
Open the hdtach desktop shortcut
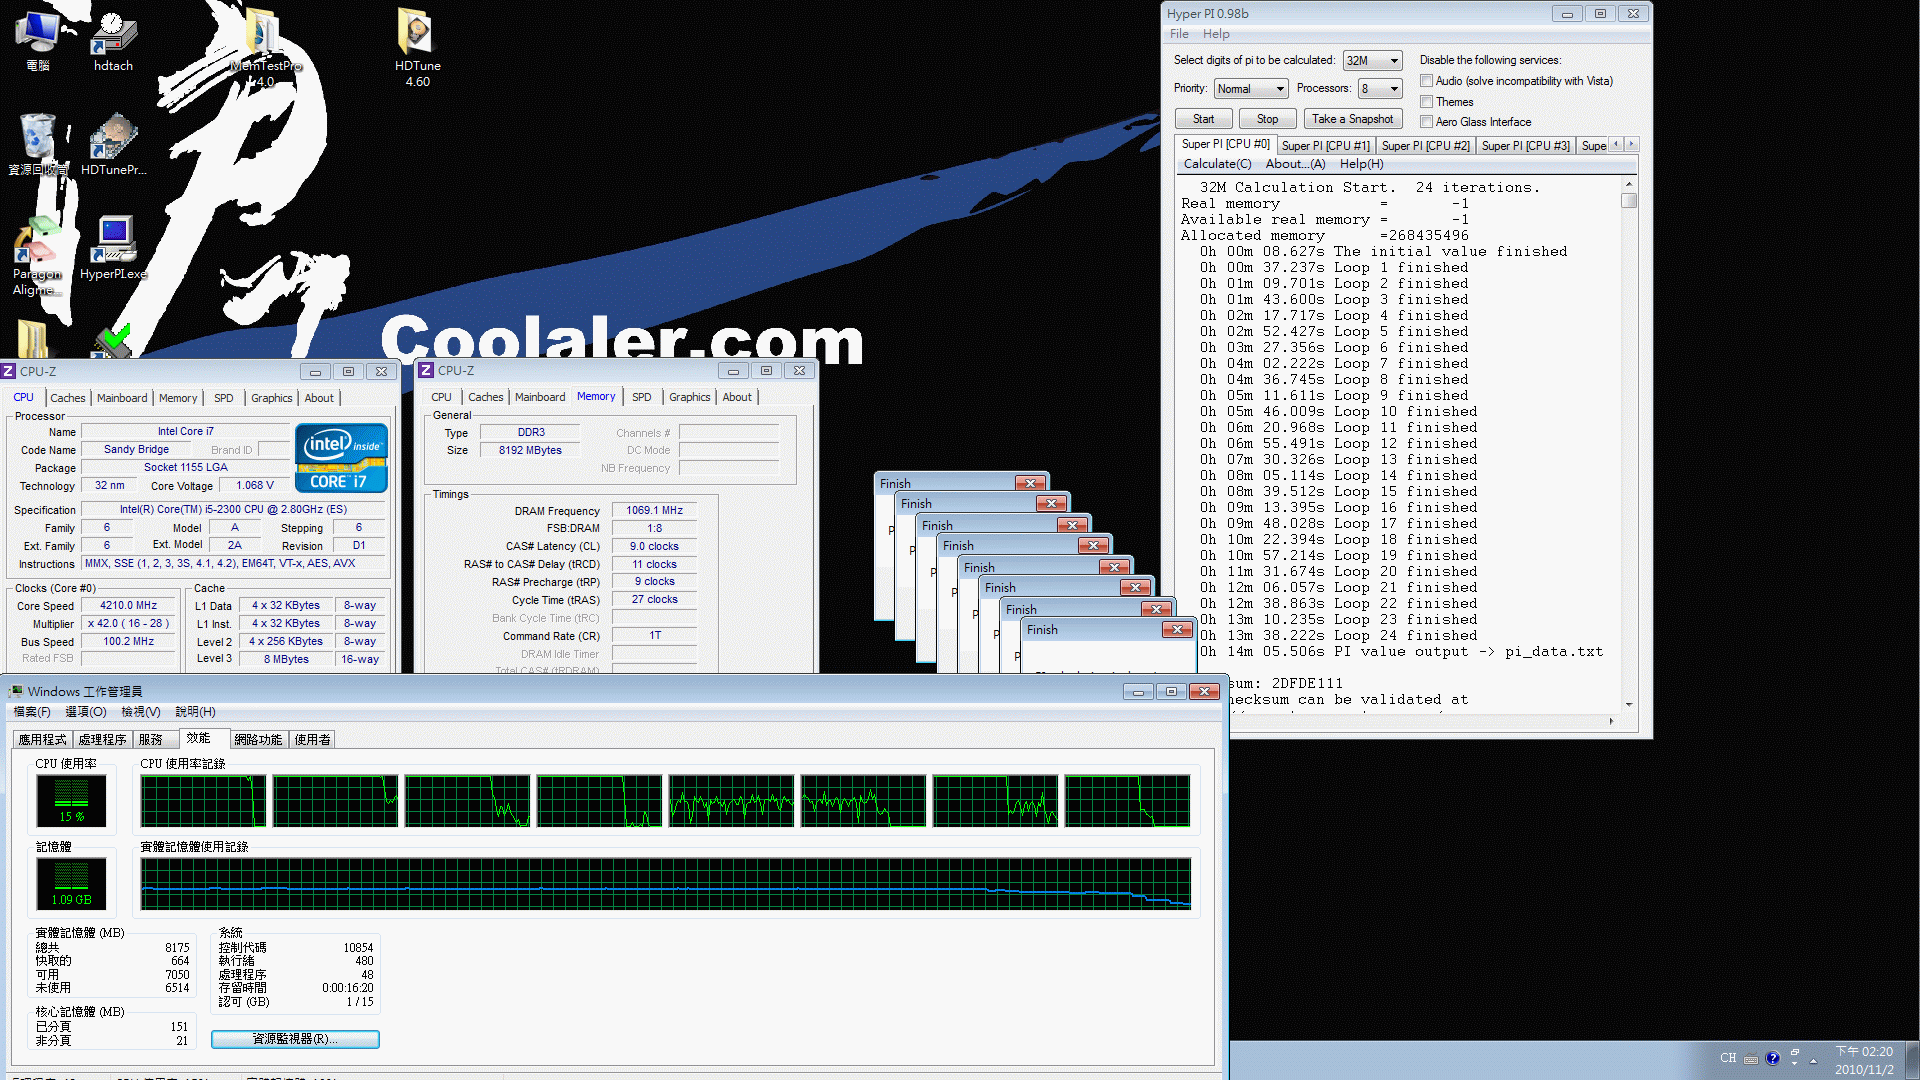tap(113, 40)
